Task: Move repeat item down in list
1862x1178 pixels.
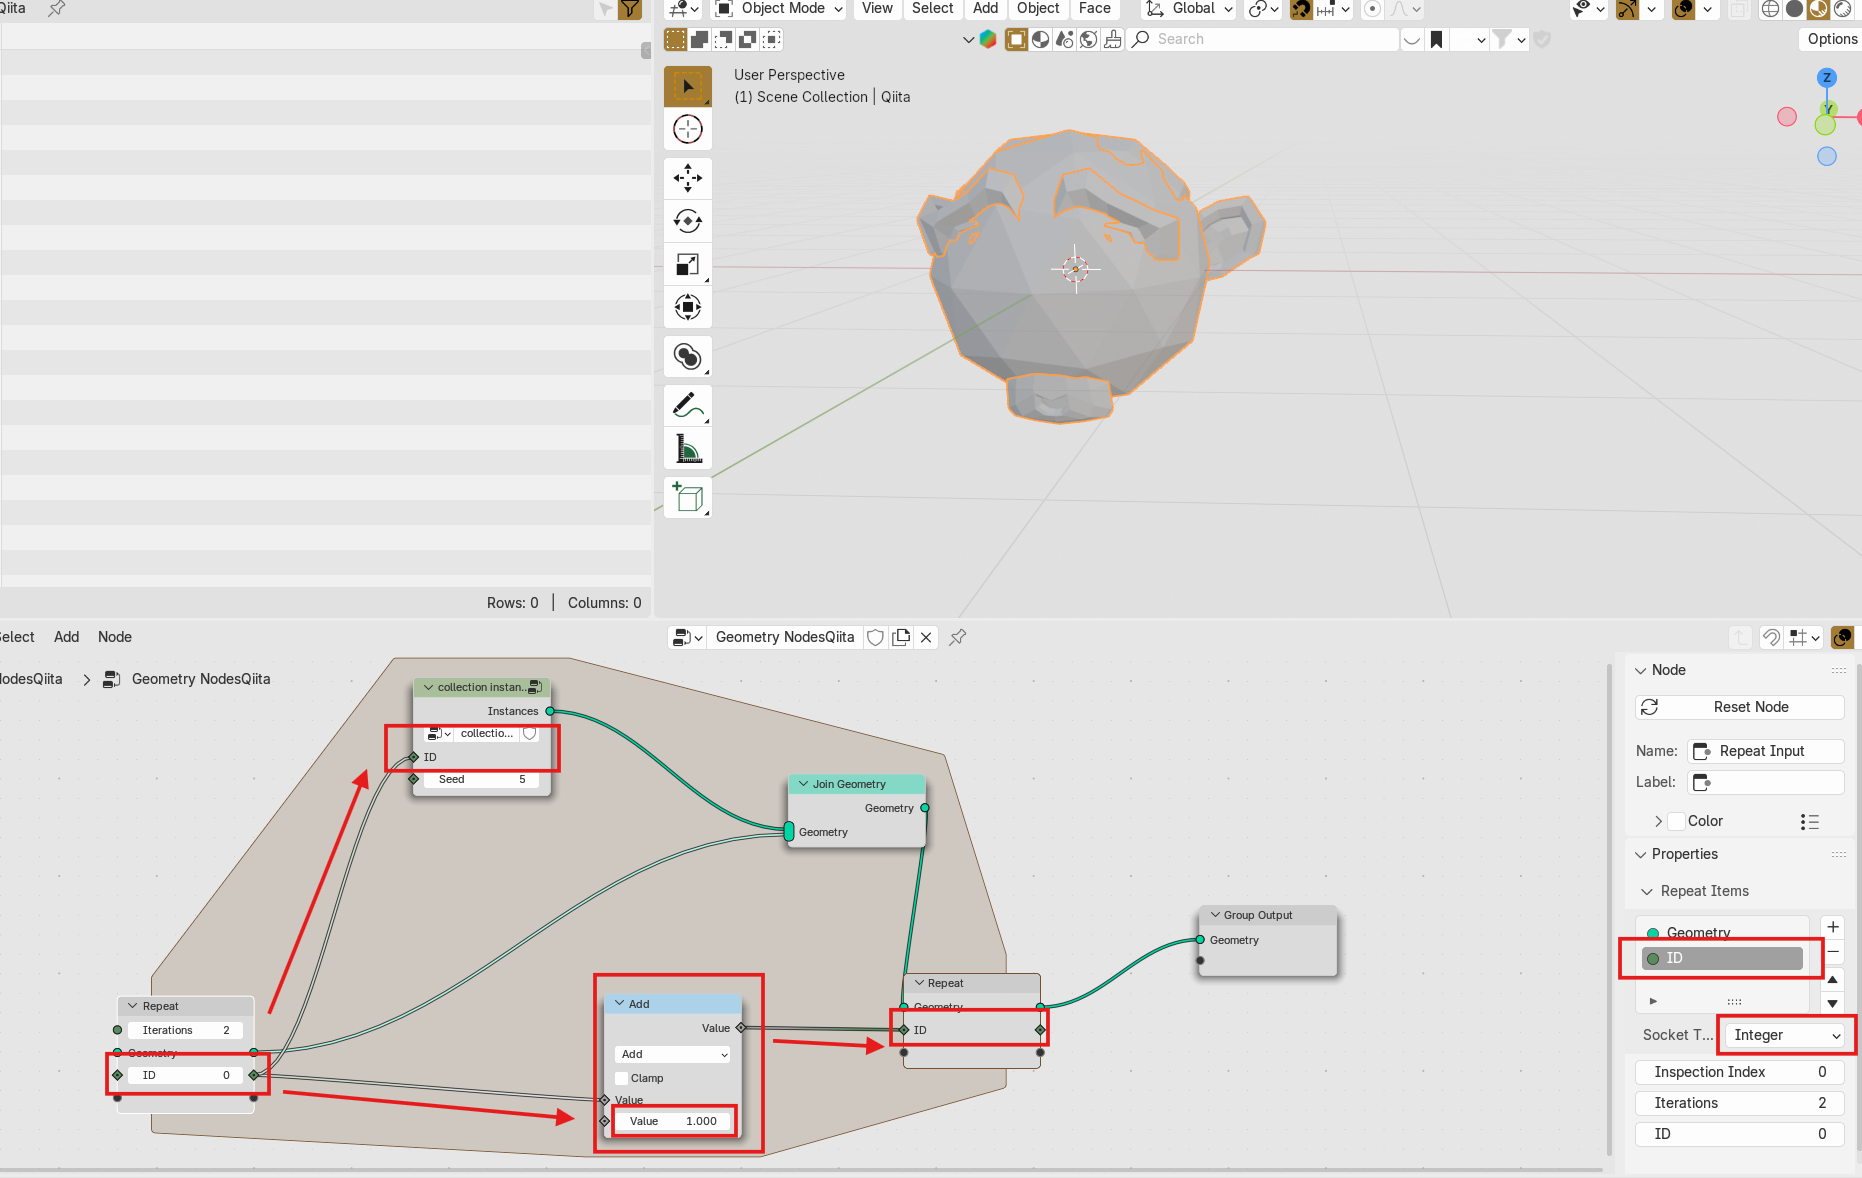Action: coord(1833,1003)
